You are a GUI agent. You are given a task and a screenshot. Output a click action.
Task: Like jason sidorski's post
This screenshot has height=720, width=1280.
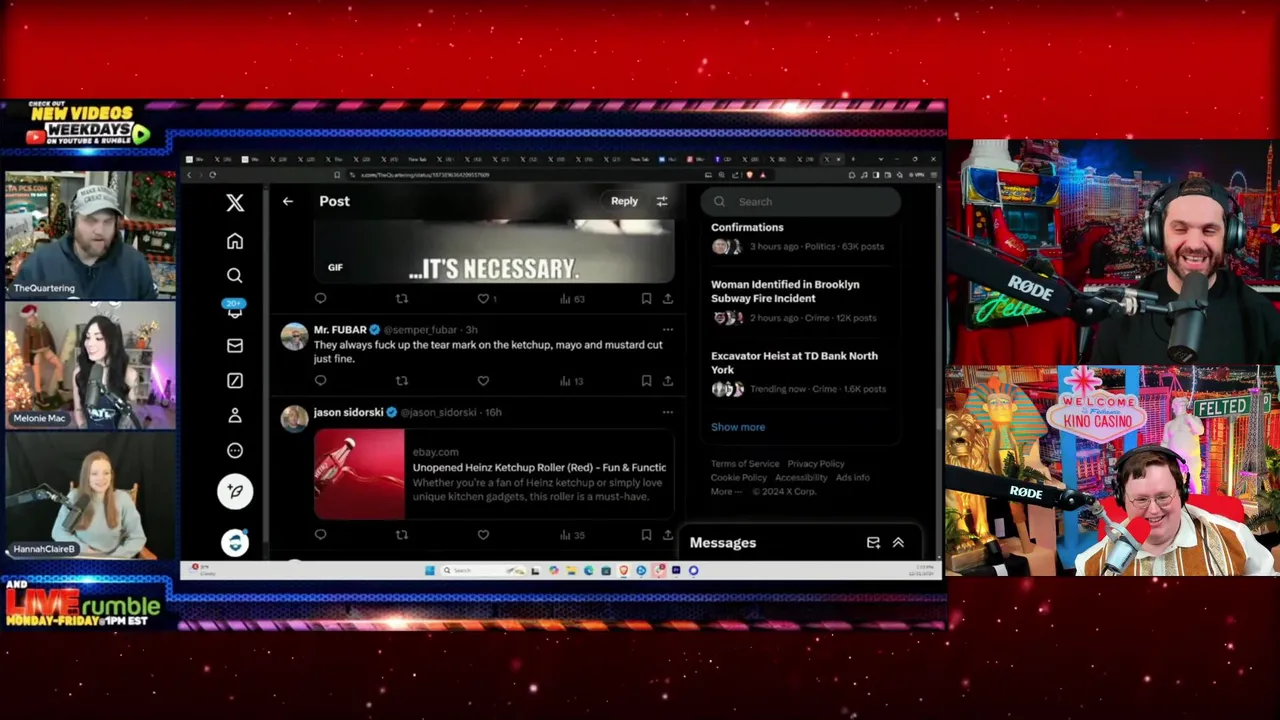tap(483, 535)
